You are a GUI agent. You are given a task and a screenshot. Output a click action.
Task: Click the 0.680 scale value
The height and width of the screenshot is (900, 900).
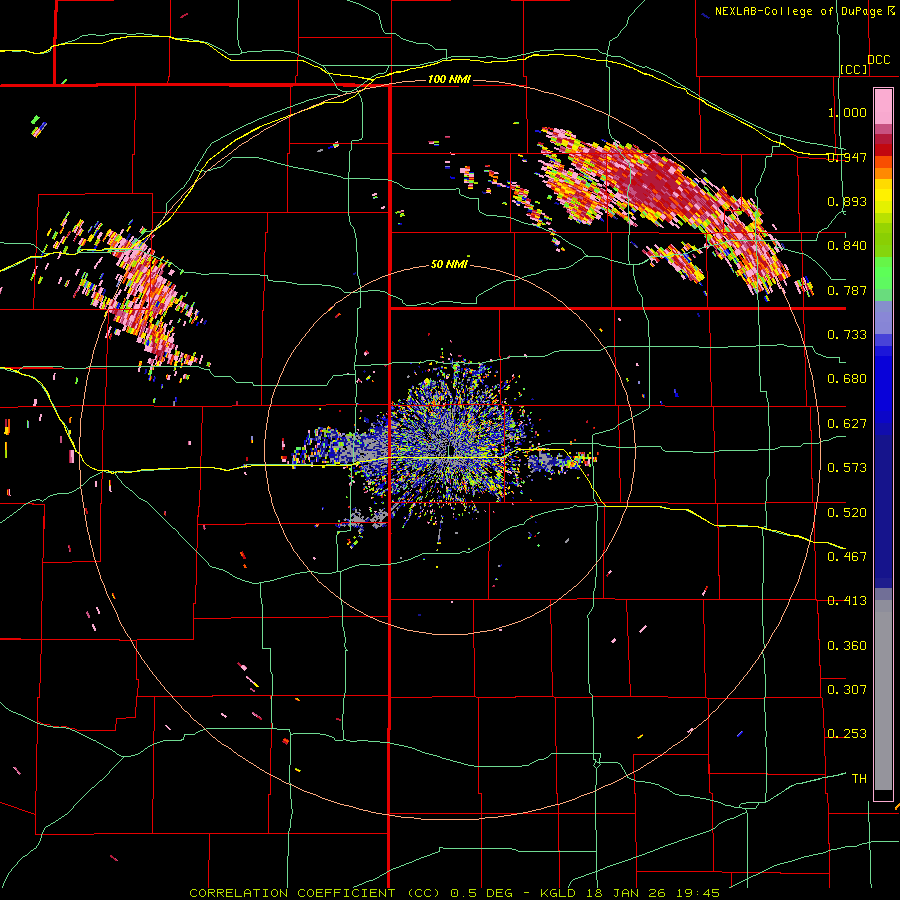coord(847,379)
